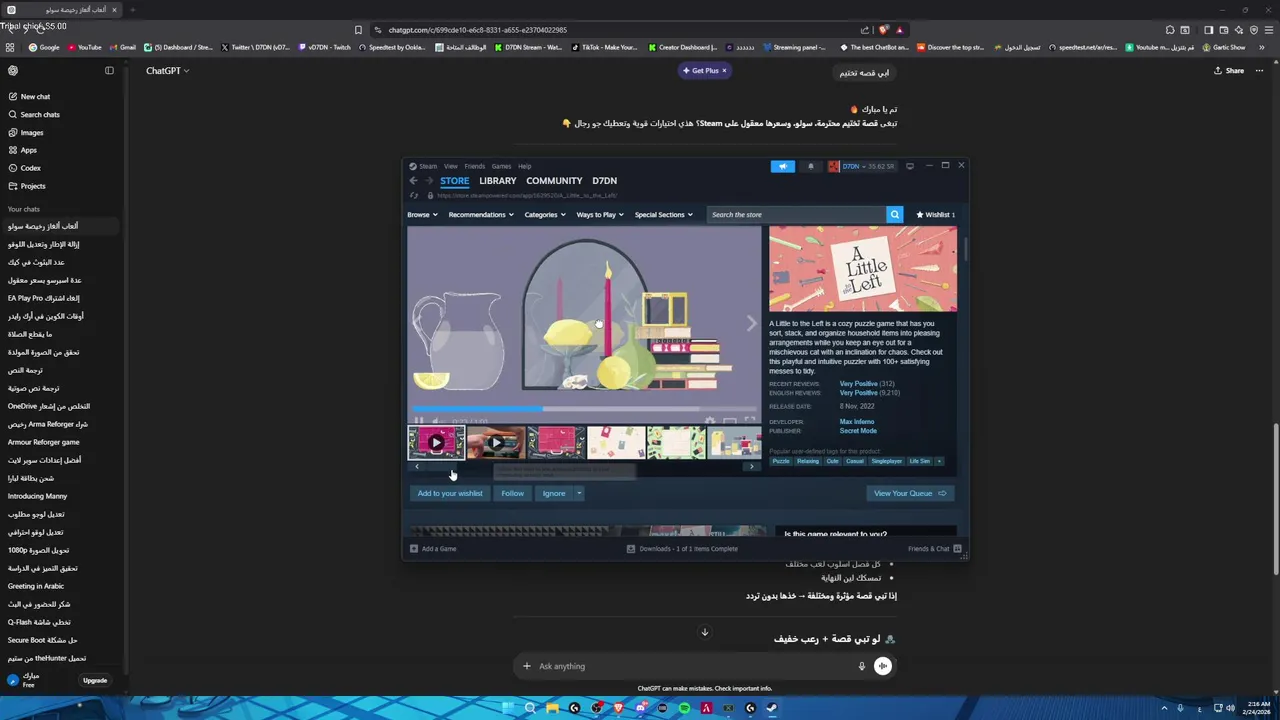Go back with Steam's back arrow
This screenshot has width=1280, height=720.
click(x=413, y=181)
